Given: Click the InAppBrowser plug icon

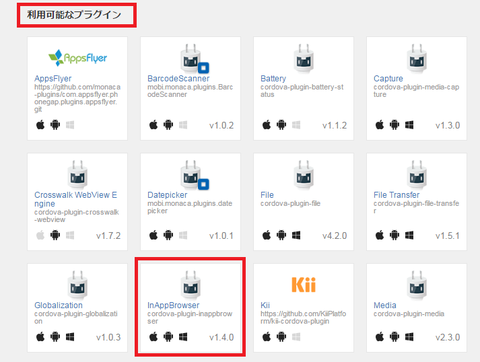Looking at the screenshot, I should coord(191,285).
